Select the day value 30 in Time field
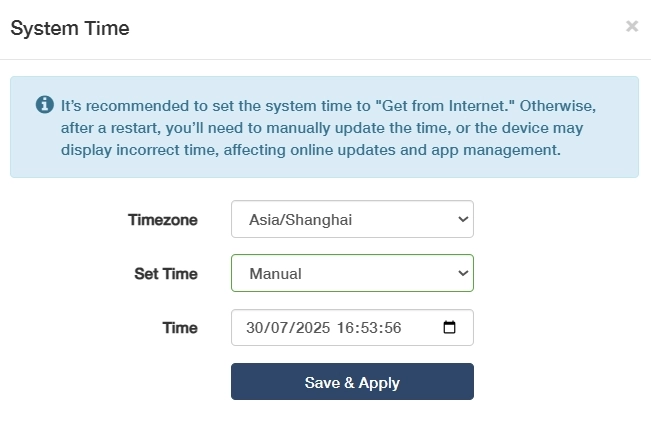 point(254,328)
